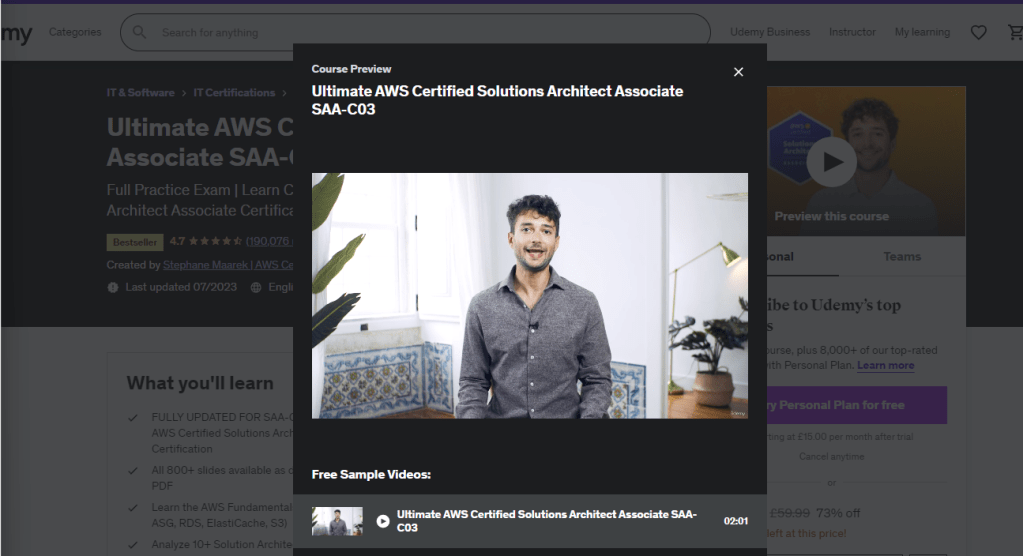1023x556 pixels.
Task: Click the Udemy logo
Action: (x=16, y=33)
